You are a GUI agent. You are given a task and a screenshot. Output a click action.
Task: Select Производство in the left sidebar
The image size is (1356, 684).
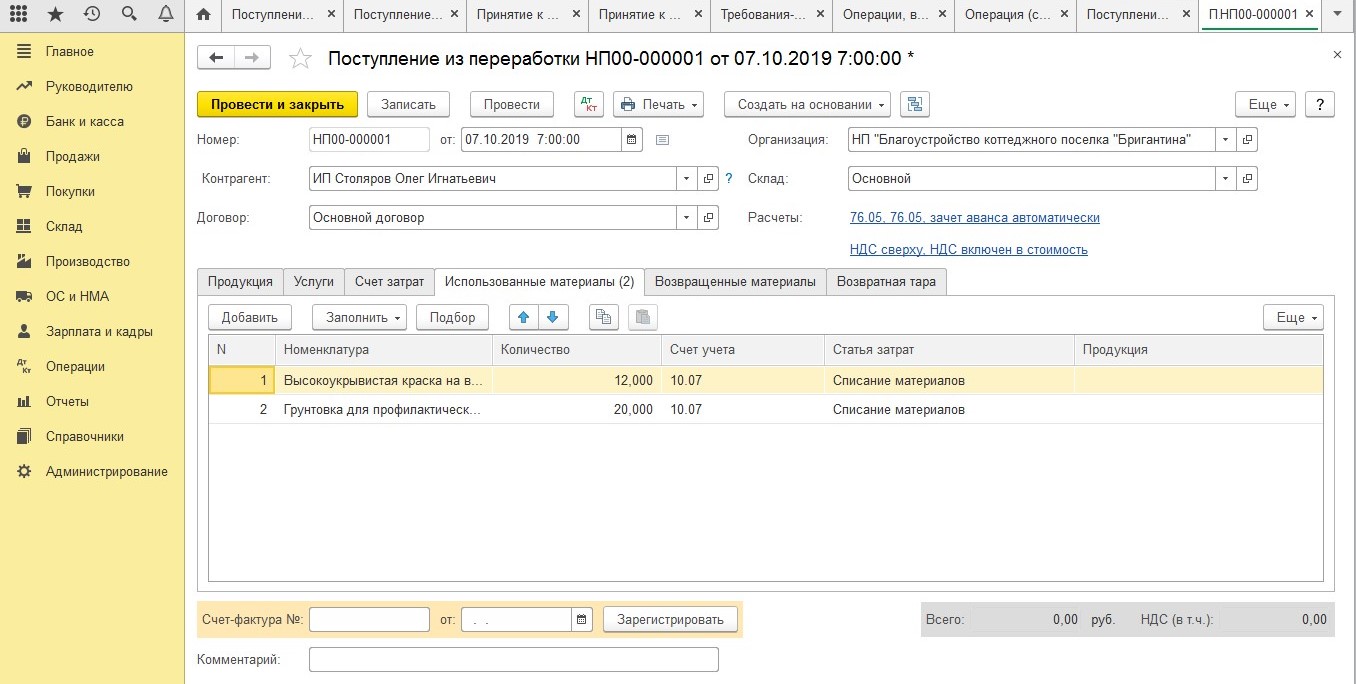(x=88, y=261)
